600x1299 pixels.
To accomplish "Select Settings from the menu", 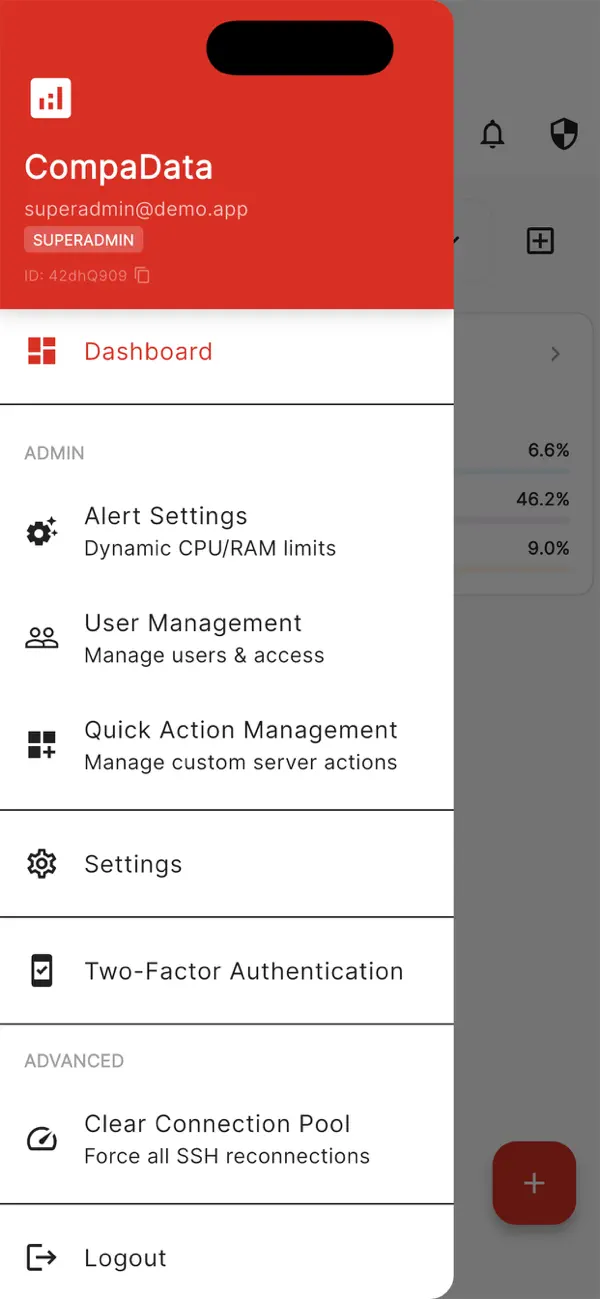I will pyautogui.click(x=133, y=863).
